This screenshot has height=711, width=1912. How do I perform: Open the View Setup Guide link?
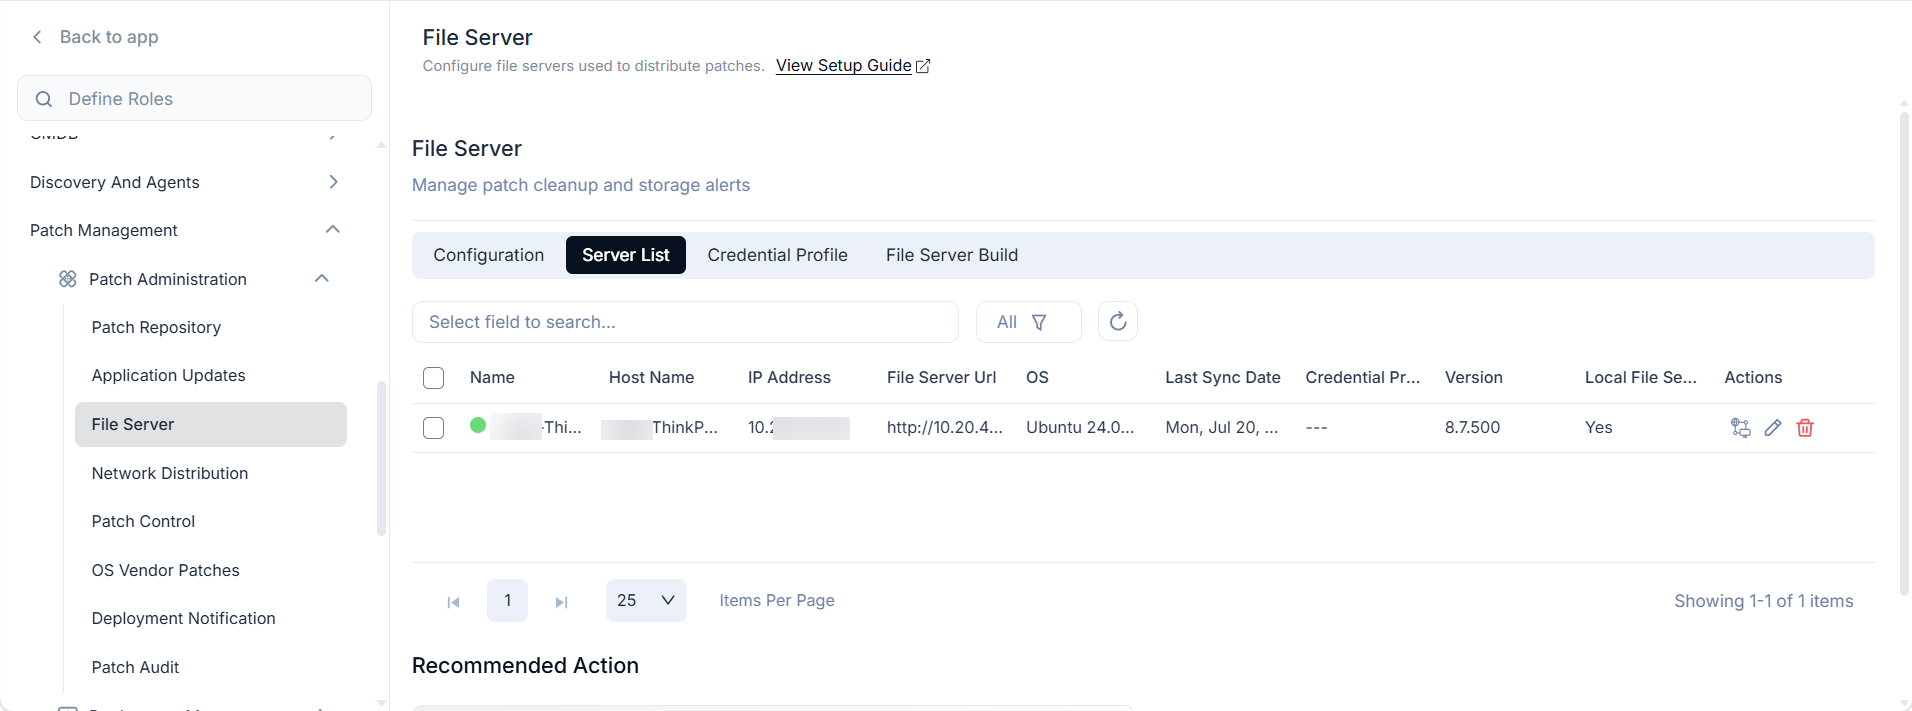pos(843,65)
